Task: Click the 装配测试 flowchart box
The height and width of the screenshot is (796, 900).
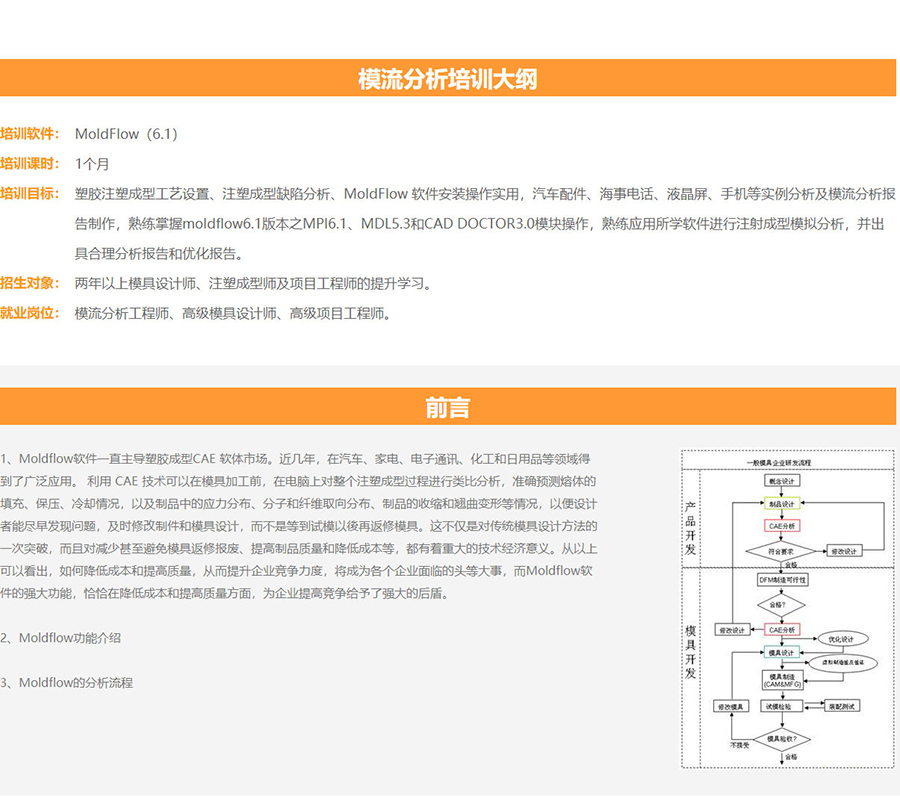Action: pyautogui.click(x=842, y=706)
